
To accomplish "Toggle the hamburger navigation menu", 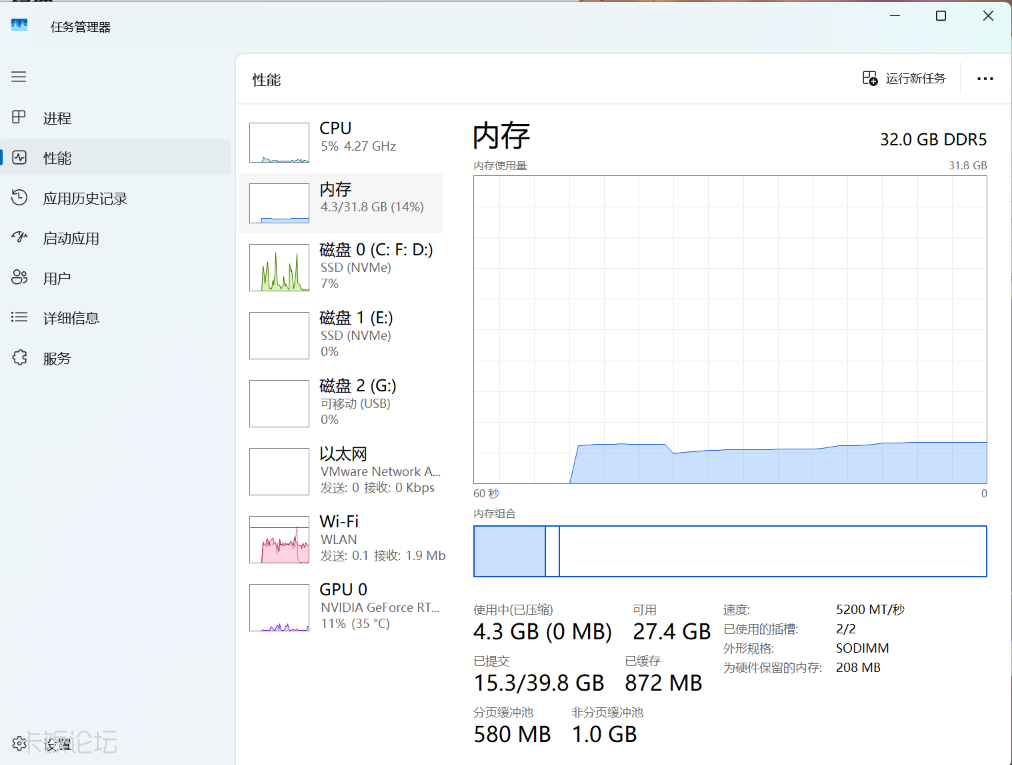I will [19, 77].
